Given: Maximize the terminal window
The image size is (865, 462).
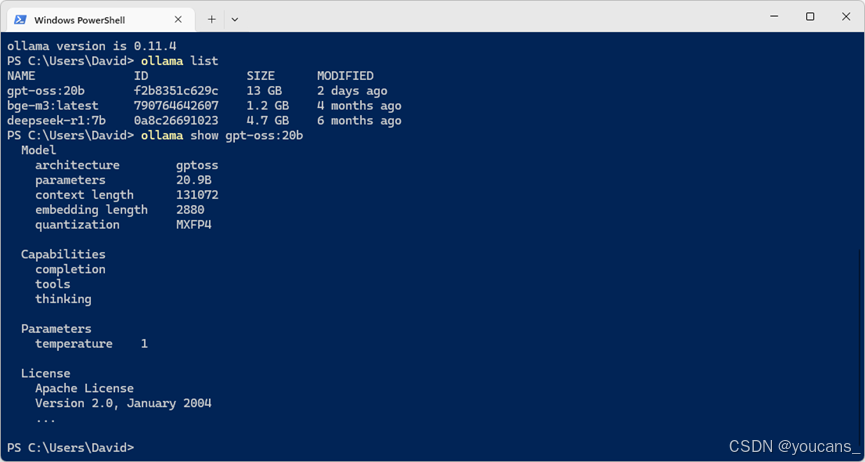Looking at the screenshot, I should click(x=810, y=17).
